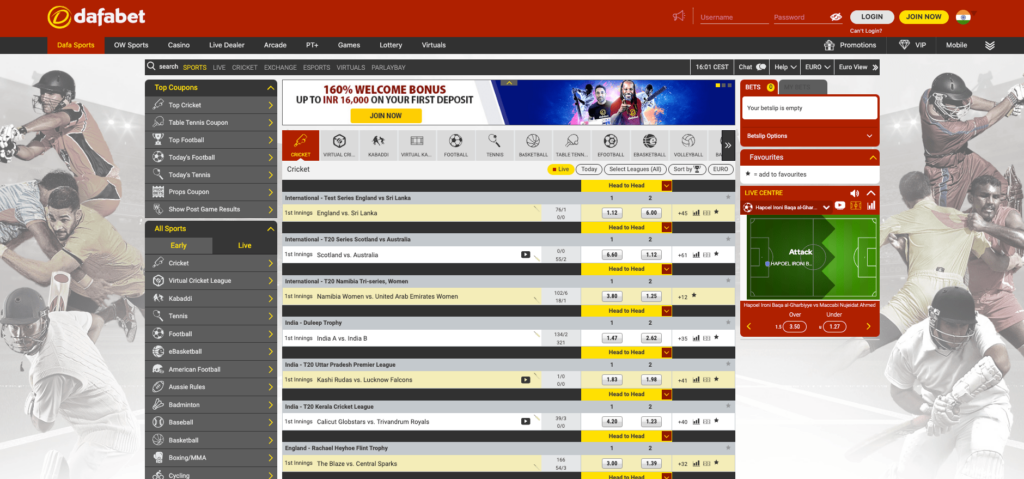The height and width of the screenshot is (479, 1024).
Task: Click the dafabet logo
Action: pyautogui.click(x=96, y=17)
